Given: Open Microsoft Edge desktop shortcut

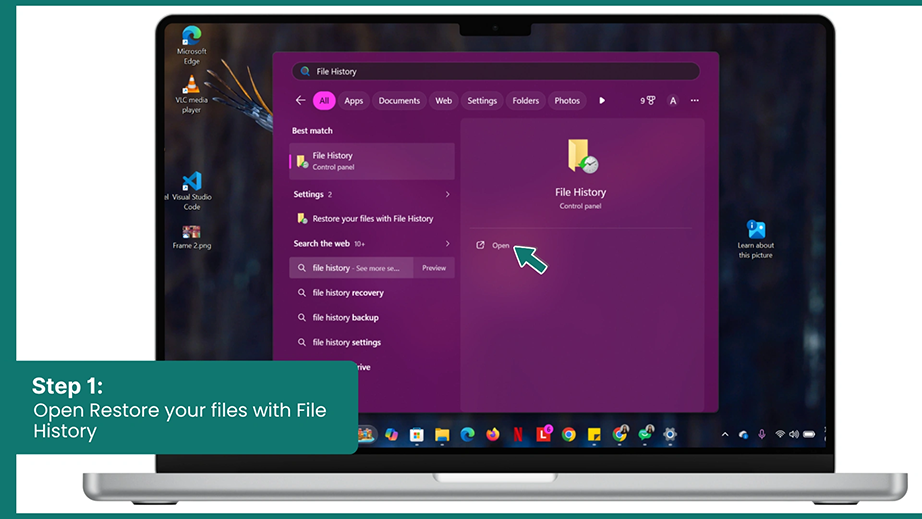Looking at the screenshot, I should [191, 45].
